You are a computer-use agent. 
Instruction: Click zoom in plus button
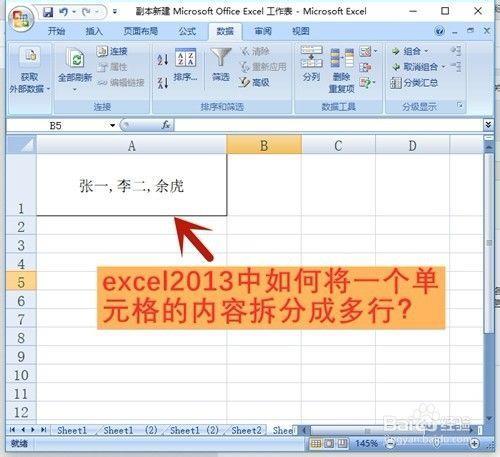click(x=475, y=443)
